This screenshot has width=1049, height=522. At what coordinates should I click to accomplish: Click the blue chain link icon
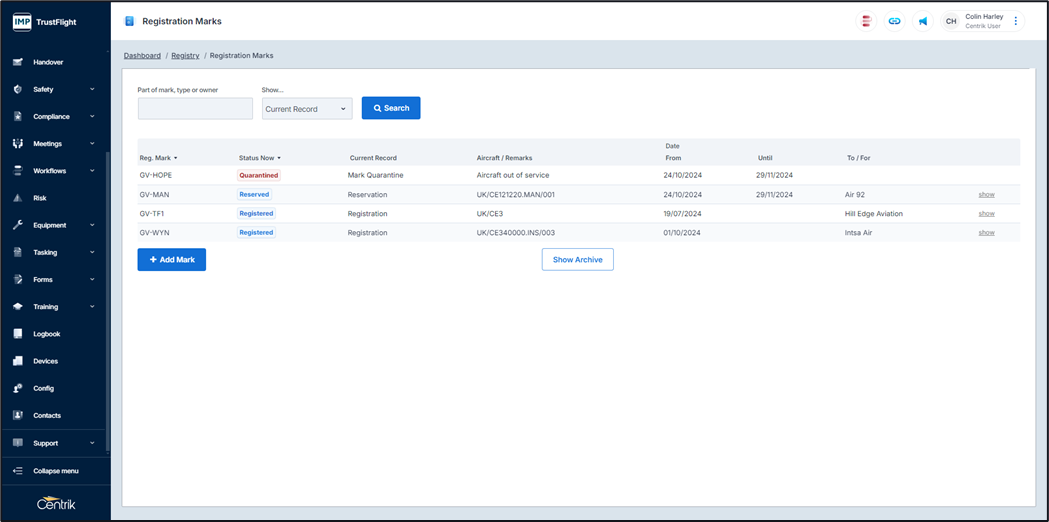[x=895, y=21]
